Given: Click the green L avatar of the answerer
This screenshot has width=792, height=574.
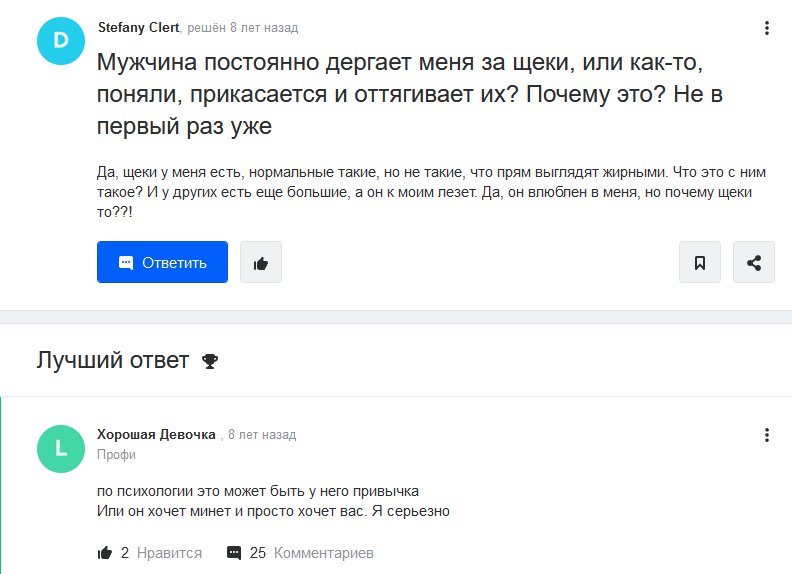Looking at the screenshot, I should pos(61,448).
